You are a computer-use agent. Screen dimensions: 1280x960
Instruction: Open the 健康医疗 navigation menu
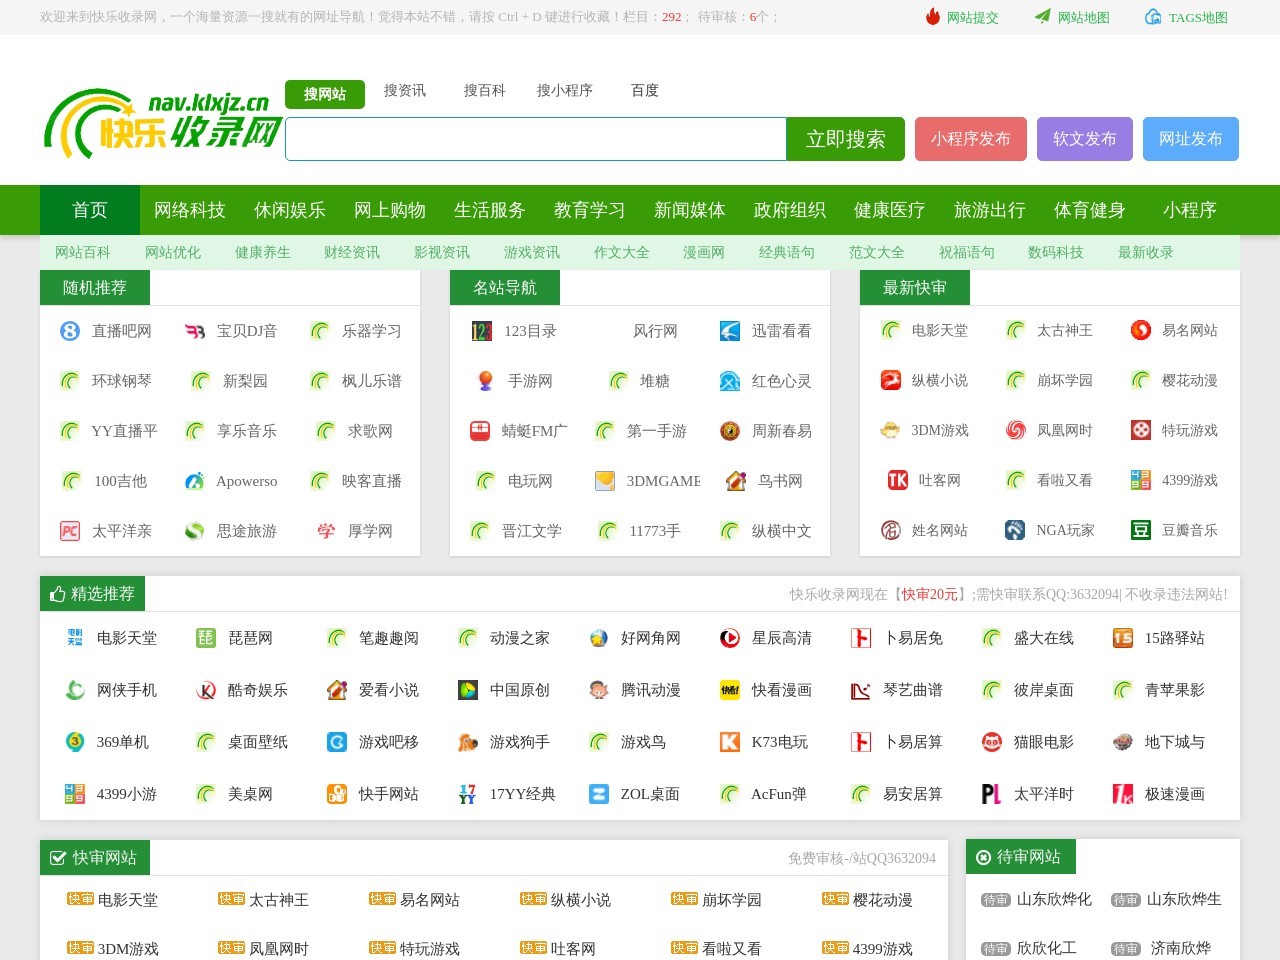[888, 210]
